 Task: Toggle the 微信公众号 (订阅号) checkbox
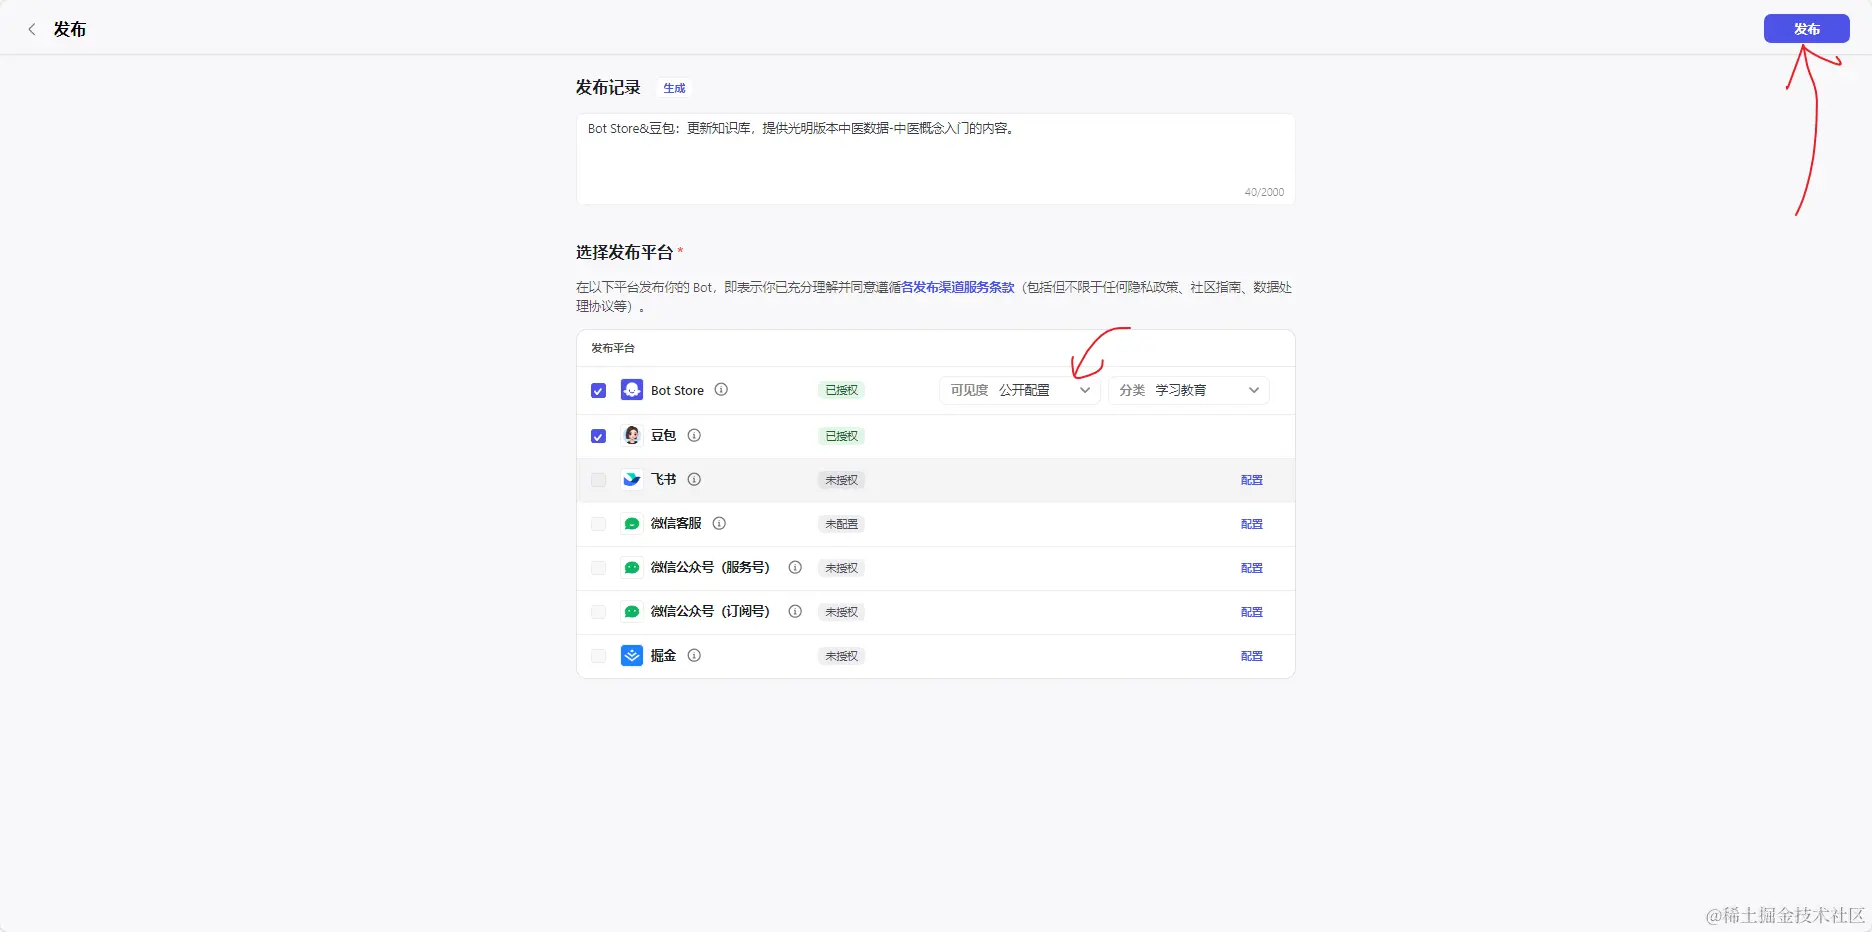point(598,612)
